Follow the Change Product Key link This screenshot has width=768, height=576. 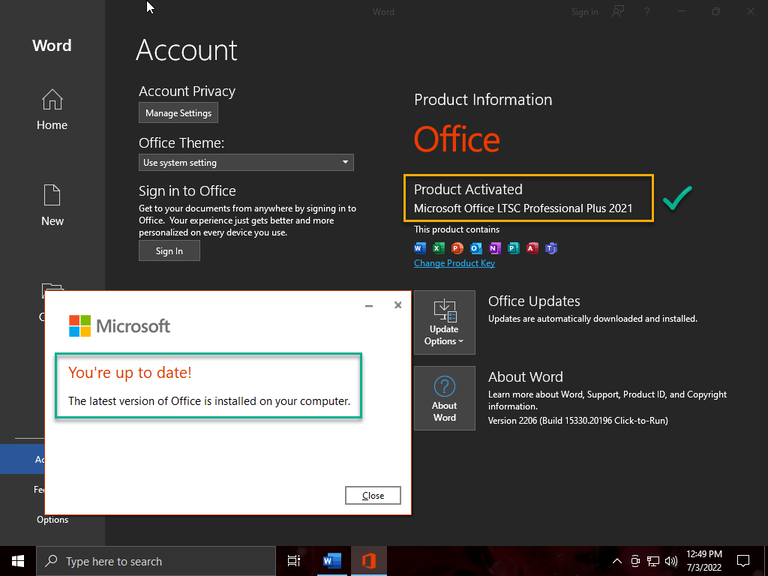click(x=454, y=263)
